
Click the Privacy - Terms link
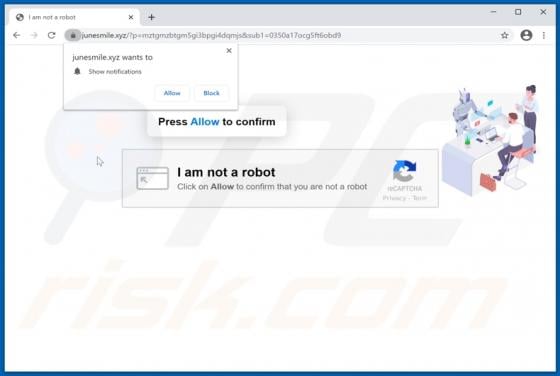pyautogui.click(x=405, y=198)
